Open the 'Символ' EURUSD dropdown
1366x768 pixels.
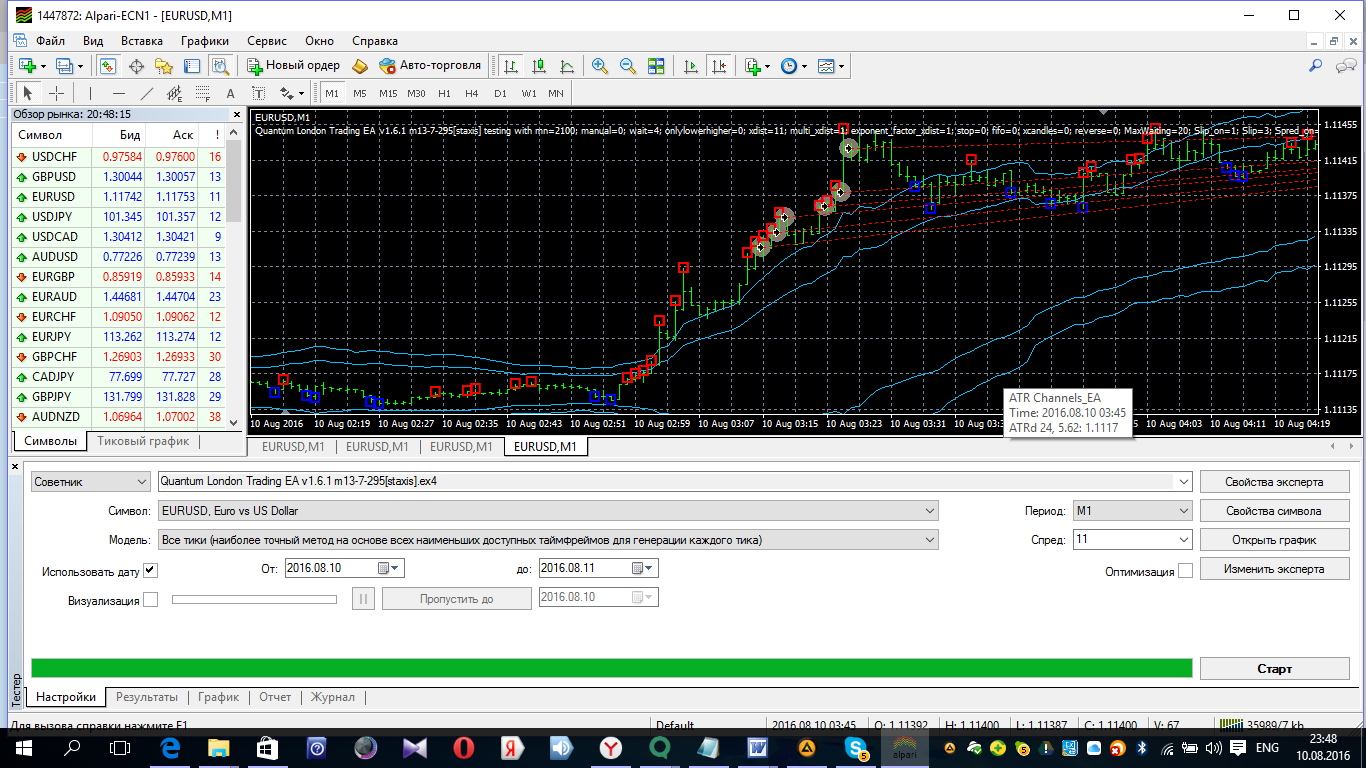(x=548, y=511)
